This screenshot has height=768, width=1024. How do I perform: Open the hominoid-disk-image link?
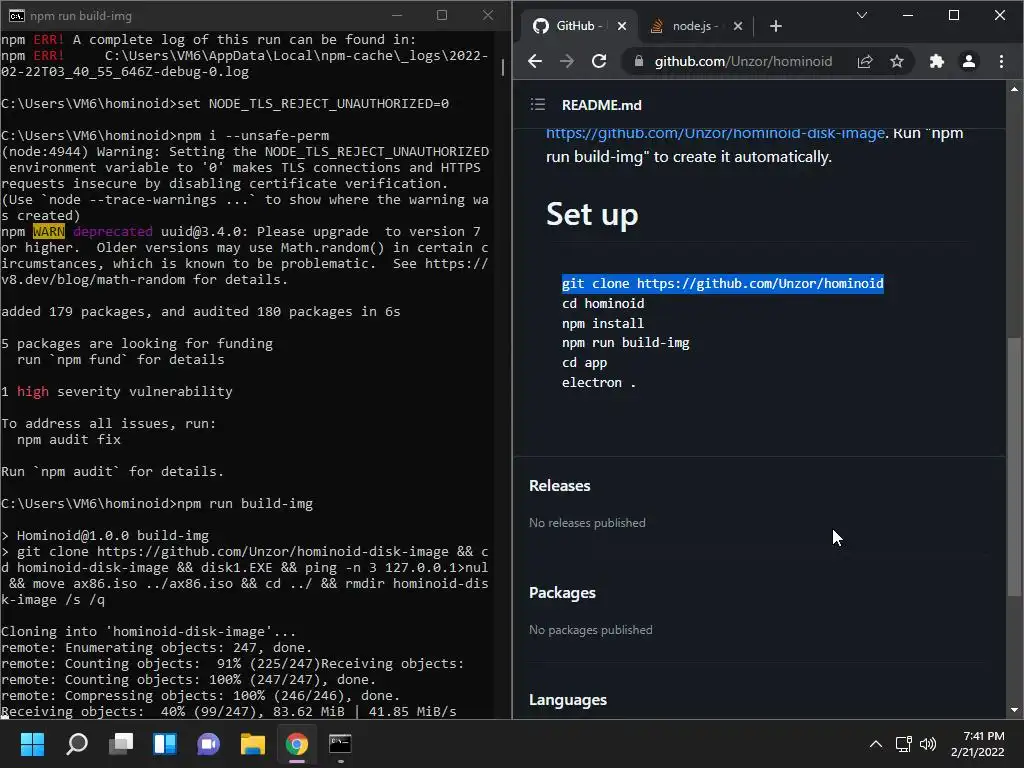tap(715, 133)
